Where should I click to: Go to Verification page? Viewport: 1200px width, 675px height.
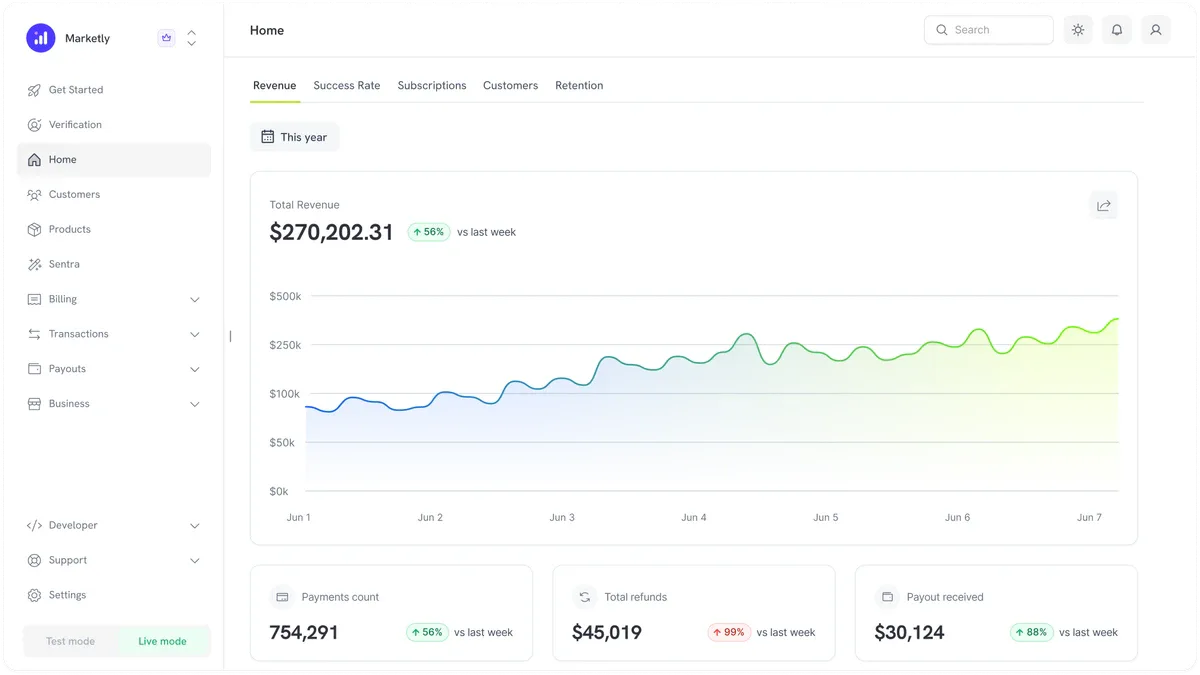[114, 125]
